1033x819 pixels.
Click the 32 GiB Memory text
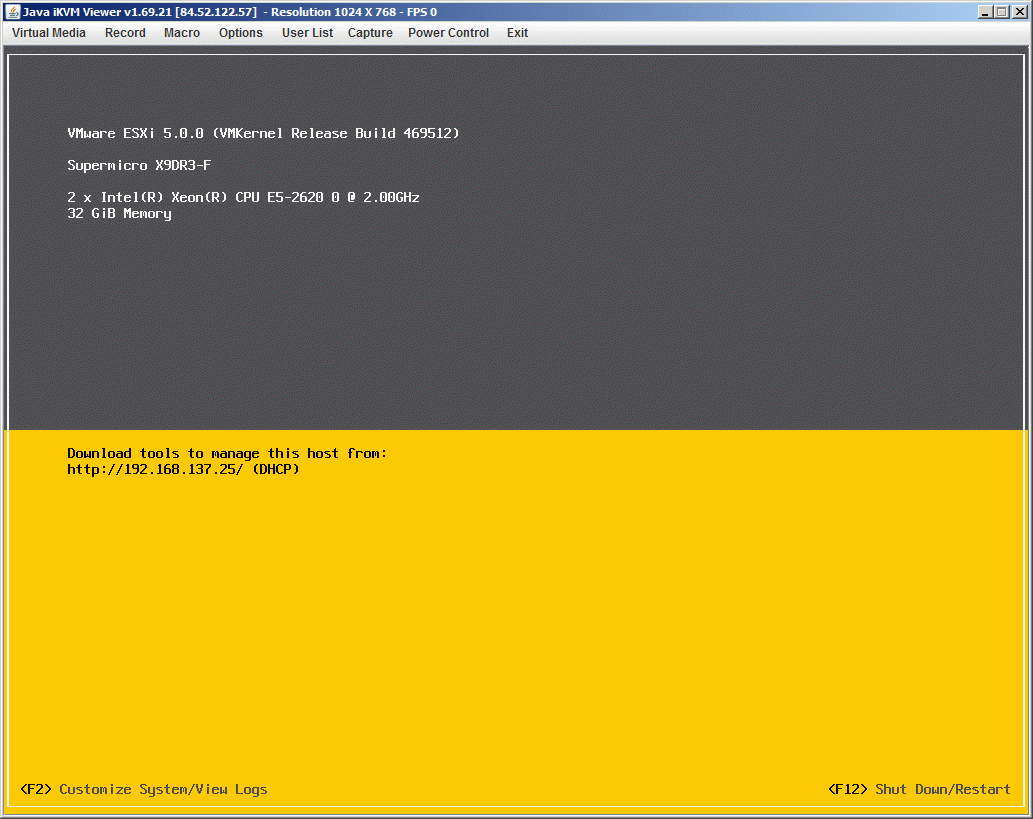(x=119, y=213)
